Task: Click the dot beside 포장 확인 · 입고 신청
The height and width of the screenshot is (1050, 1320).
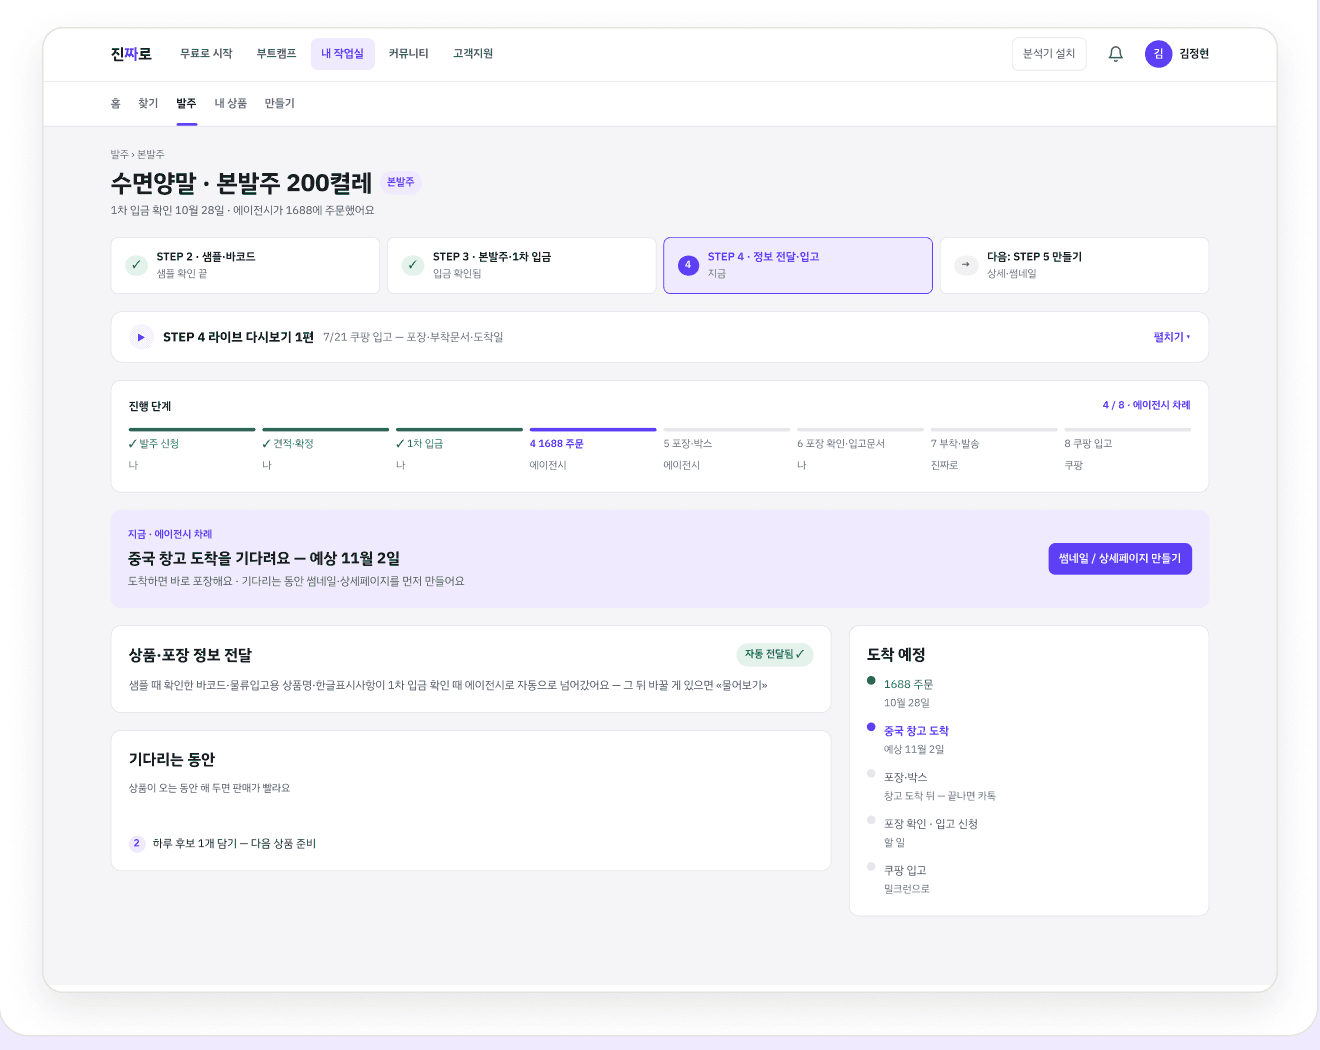Action: tap(871, 820)
